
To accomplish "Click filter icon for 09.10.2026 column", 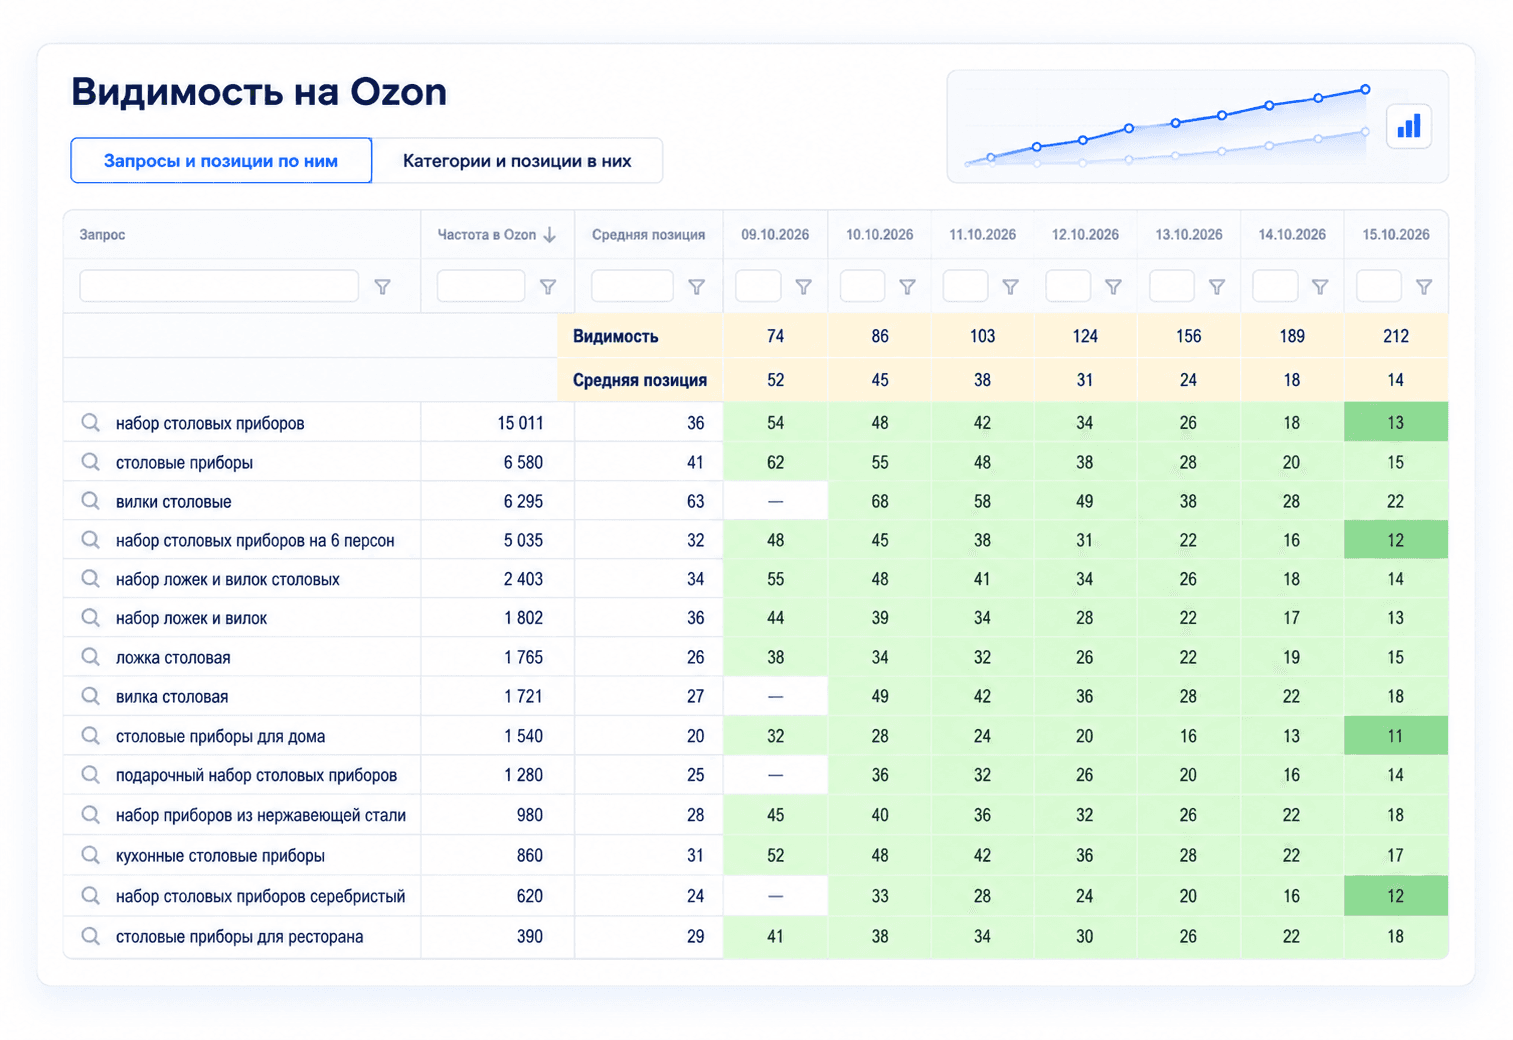I will 803,287.
